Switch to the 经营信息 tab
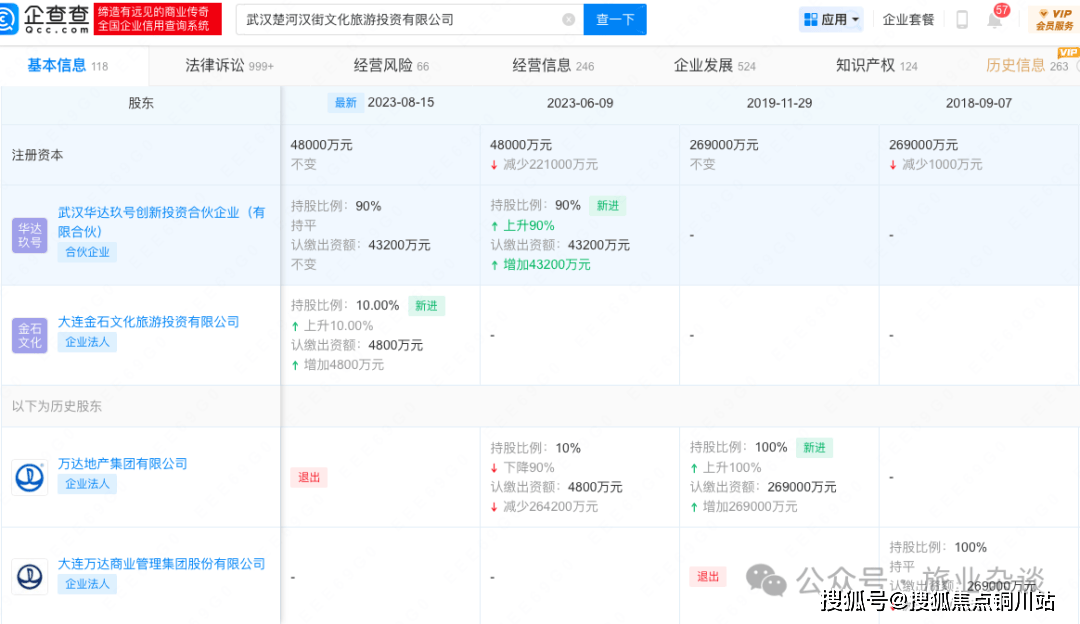The image size is (1080, 624). click(x=553, y=66)
